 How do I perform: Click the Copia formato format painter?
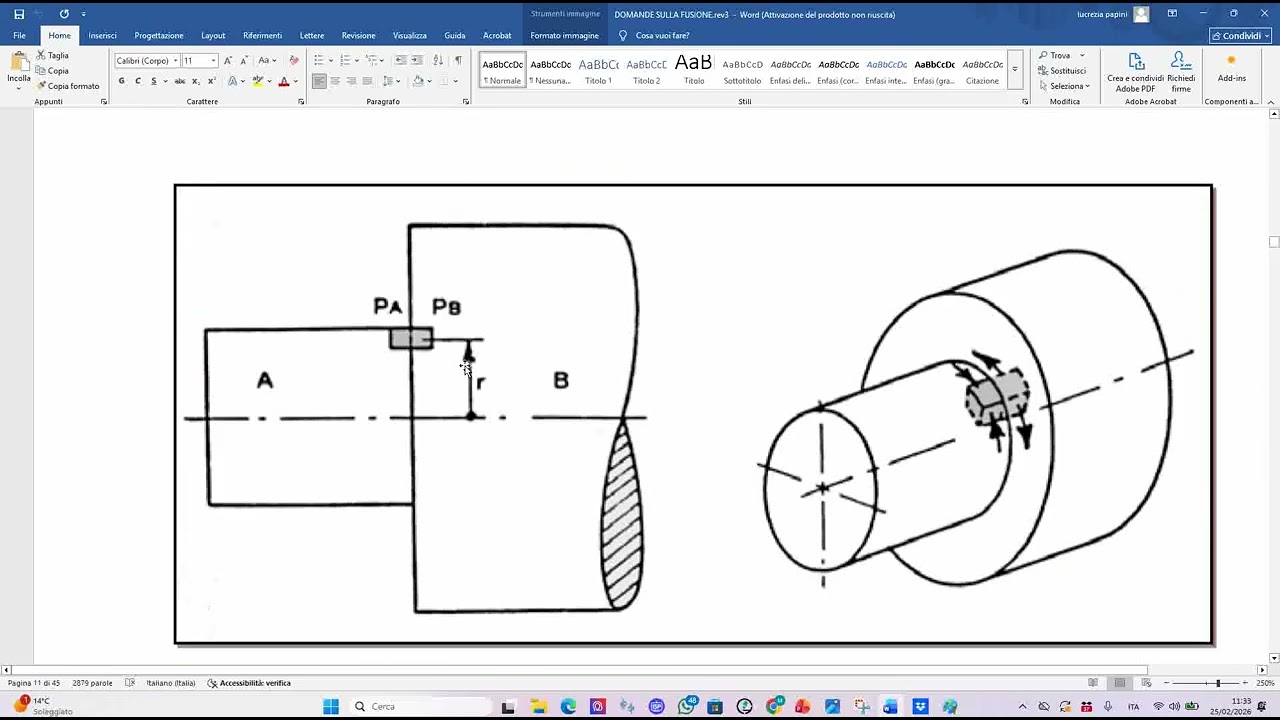tap(68, 86)
